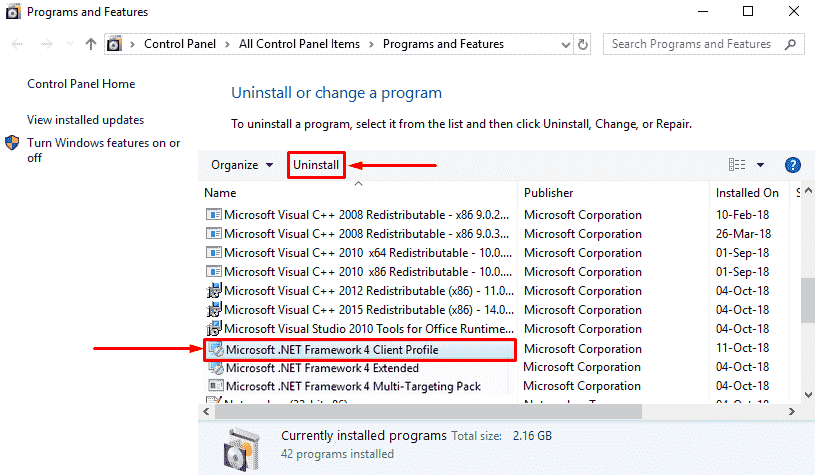Click the horizontal scrollbar left arrow

pyautogui.click(x=206, y=412)
